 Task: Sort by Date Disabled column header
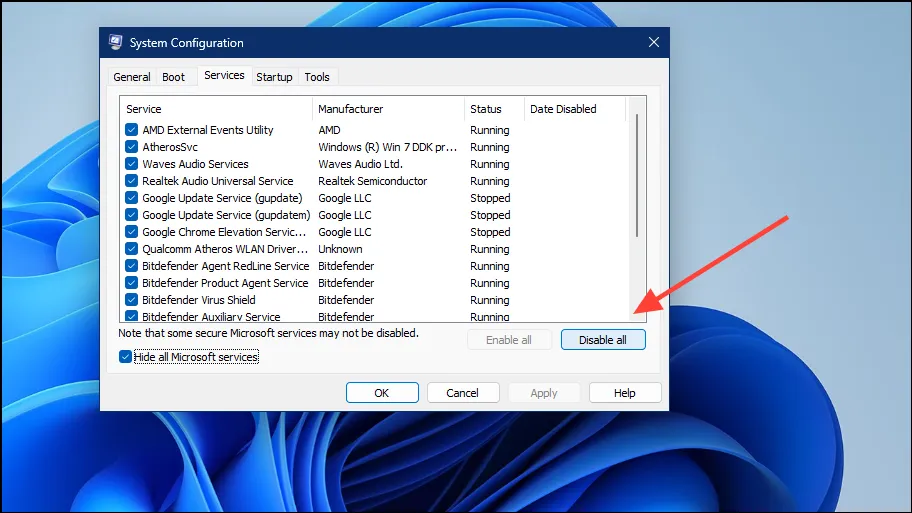[575, 109]
